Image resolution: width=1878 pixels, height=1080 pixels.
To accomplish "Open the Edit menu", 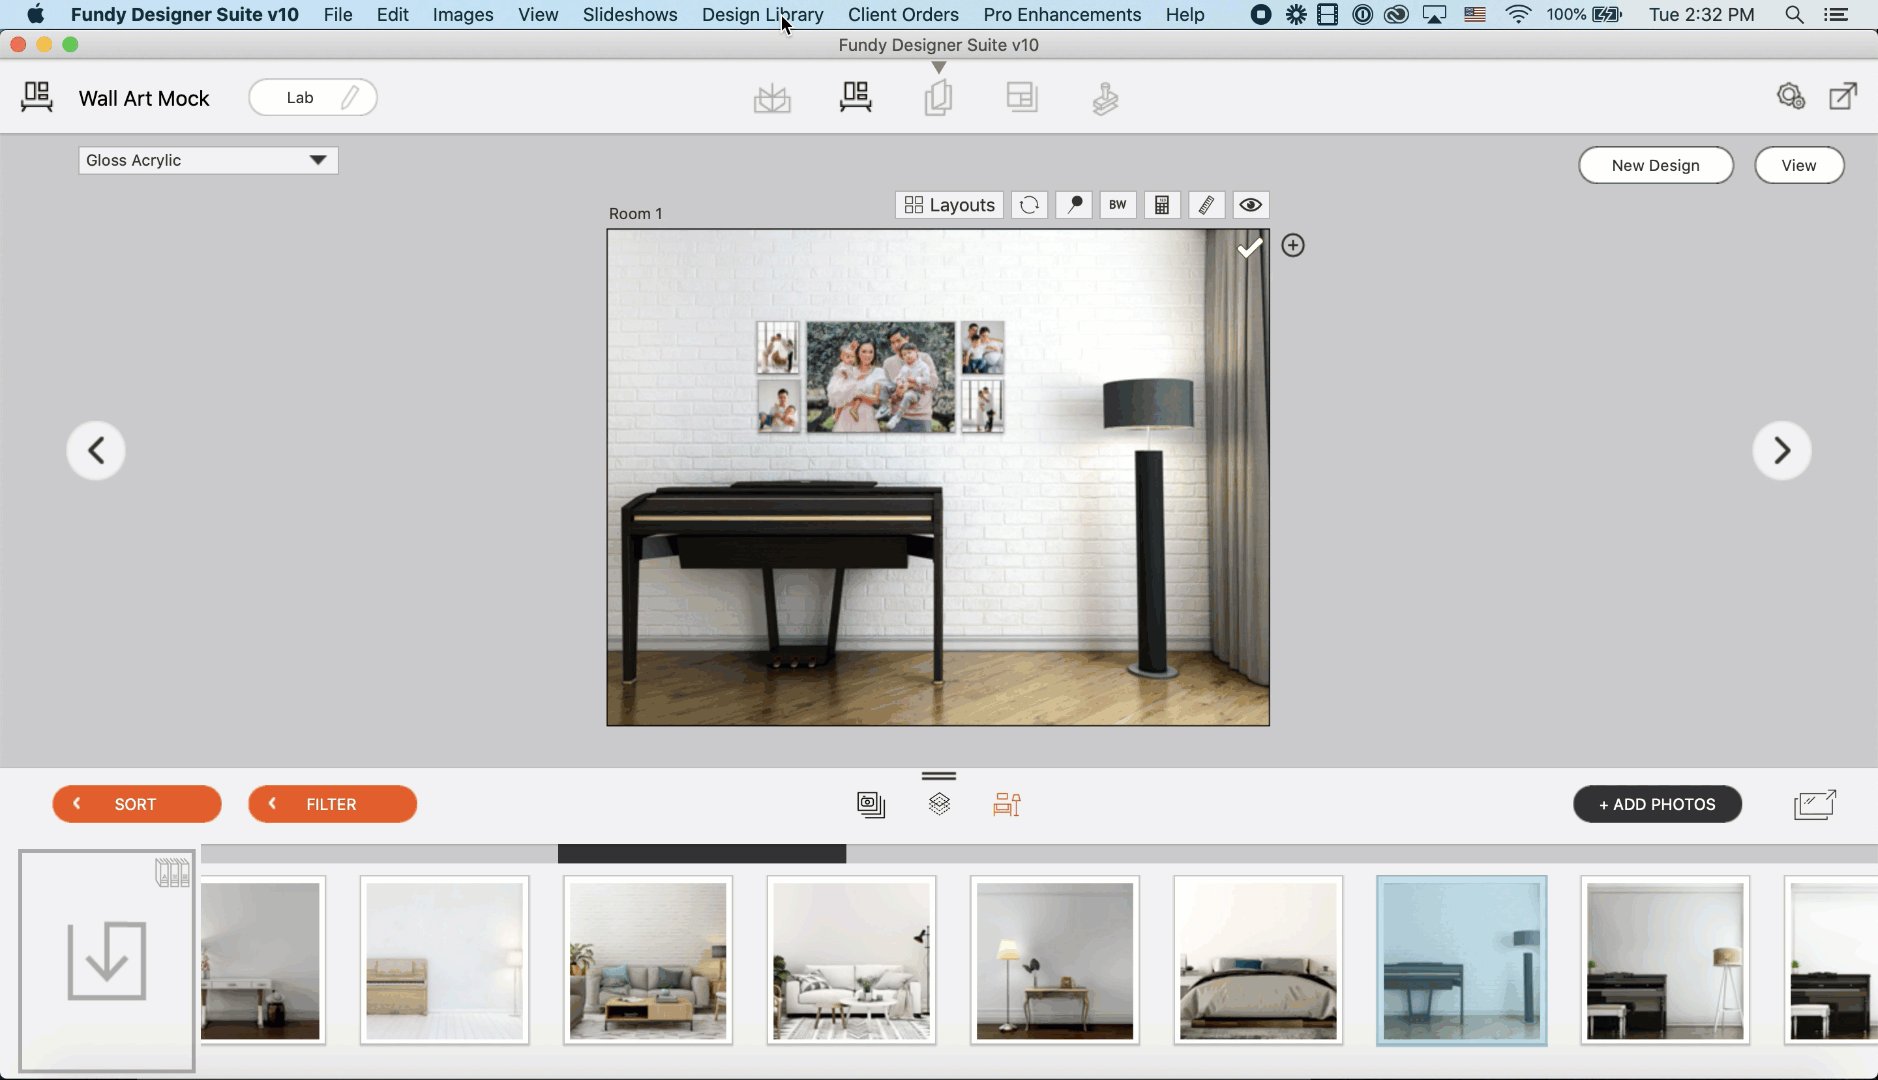I will tap(392, 15).
